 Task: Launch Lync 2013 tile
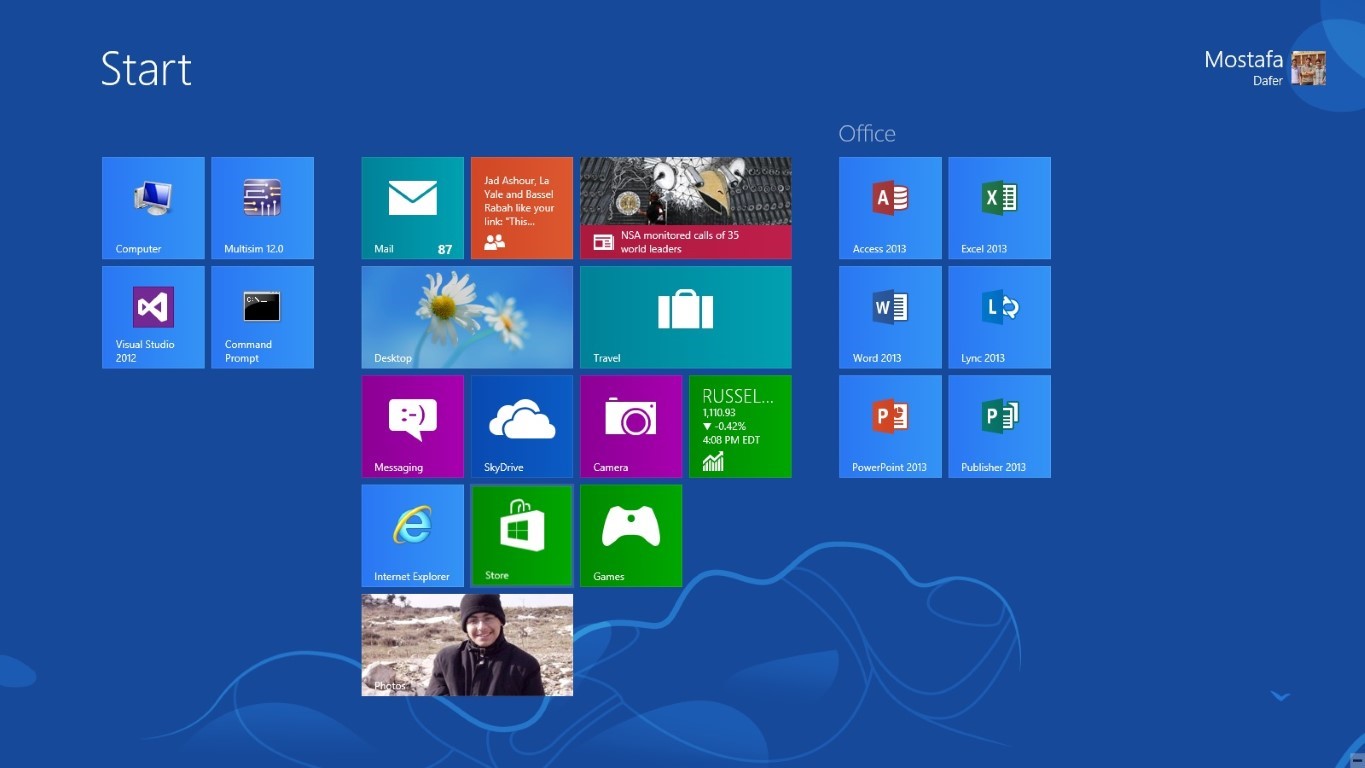coord(999,317)
